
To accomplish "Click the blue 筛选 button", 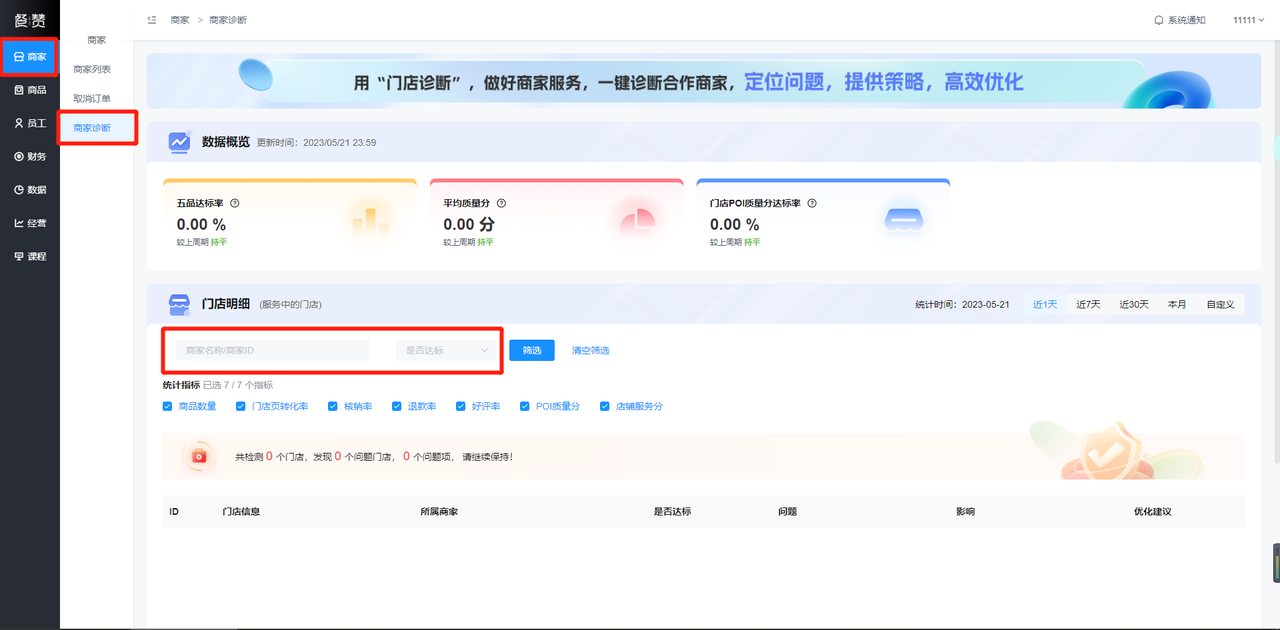I will click(x=532, y=350).
